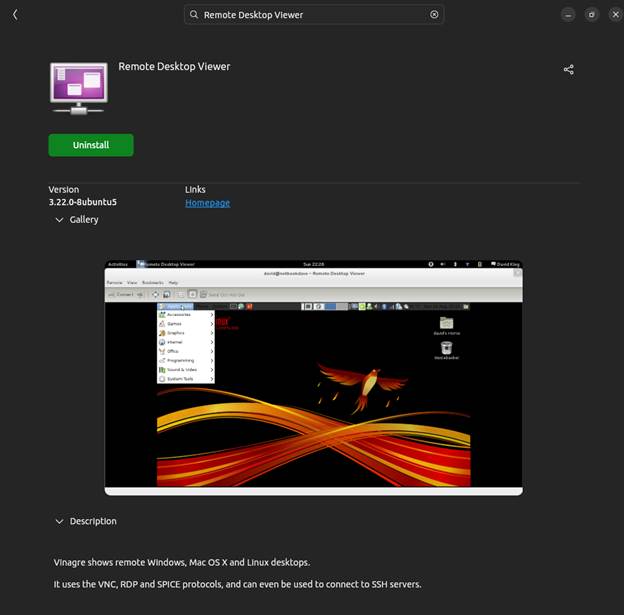624x615 pixels.
Task: Click the VNC, RDP and SPICE protocols sentence
Action: 238,584
